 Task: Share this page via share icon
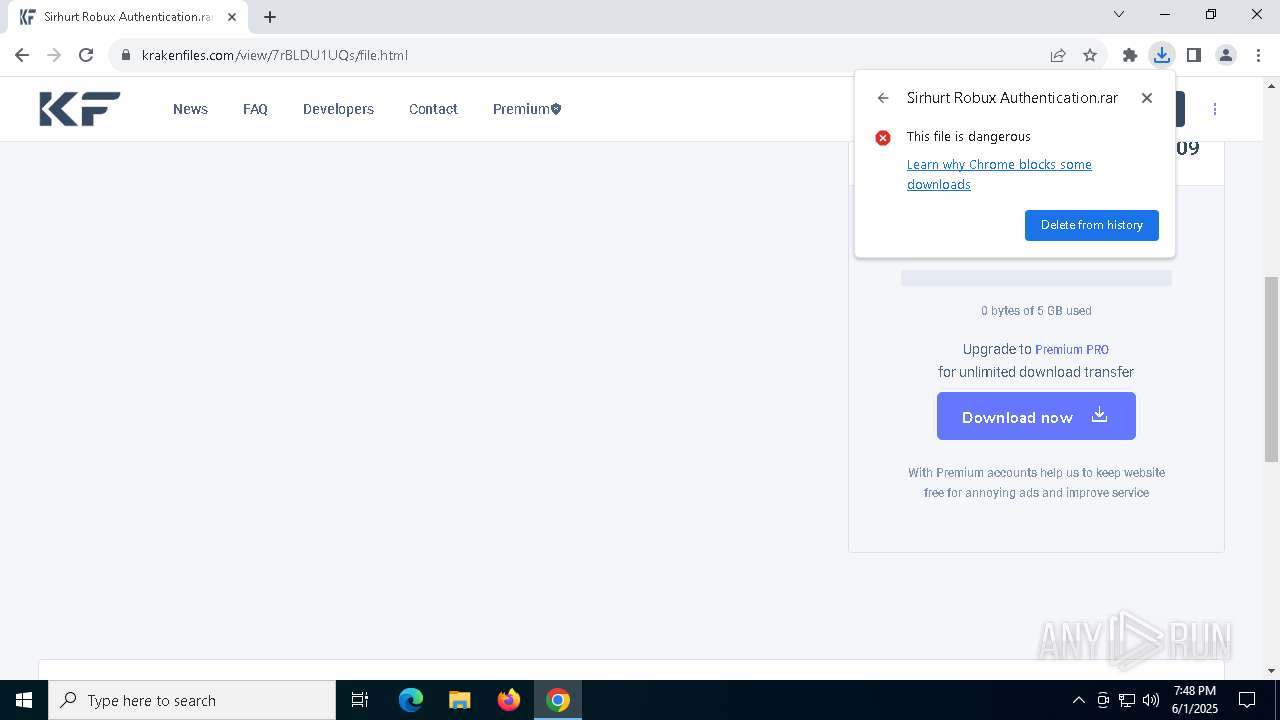point(1058,55)
